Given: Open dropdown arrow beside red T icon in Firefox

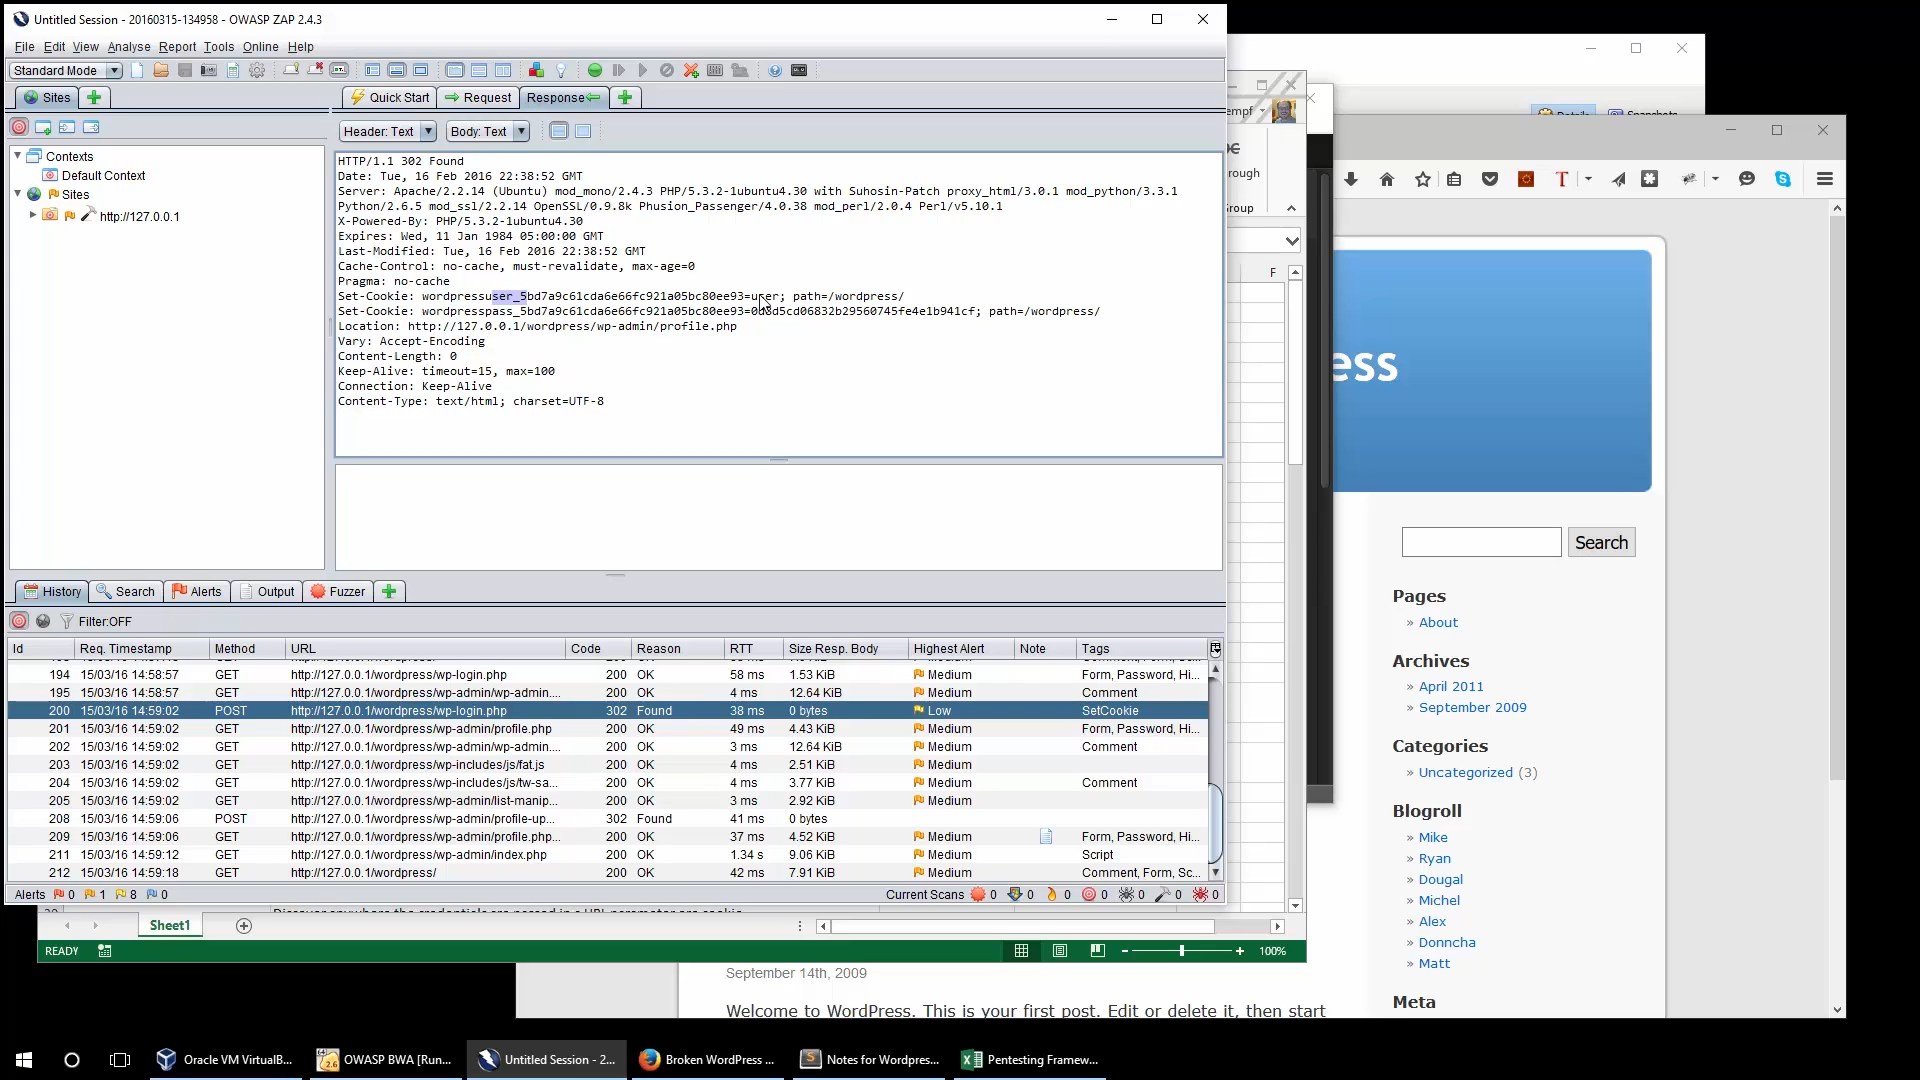Looking at the screenshot, I should tap(1588, 179).
